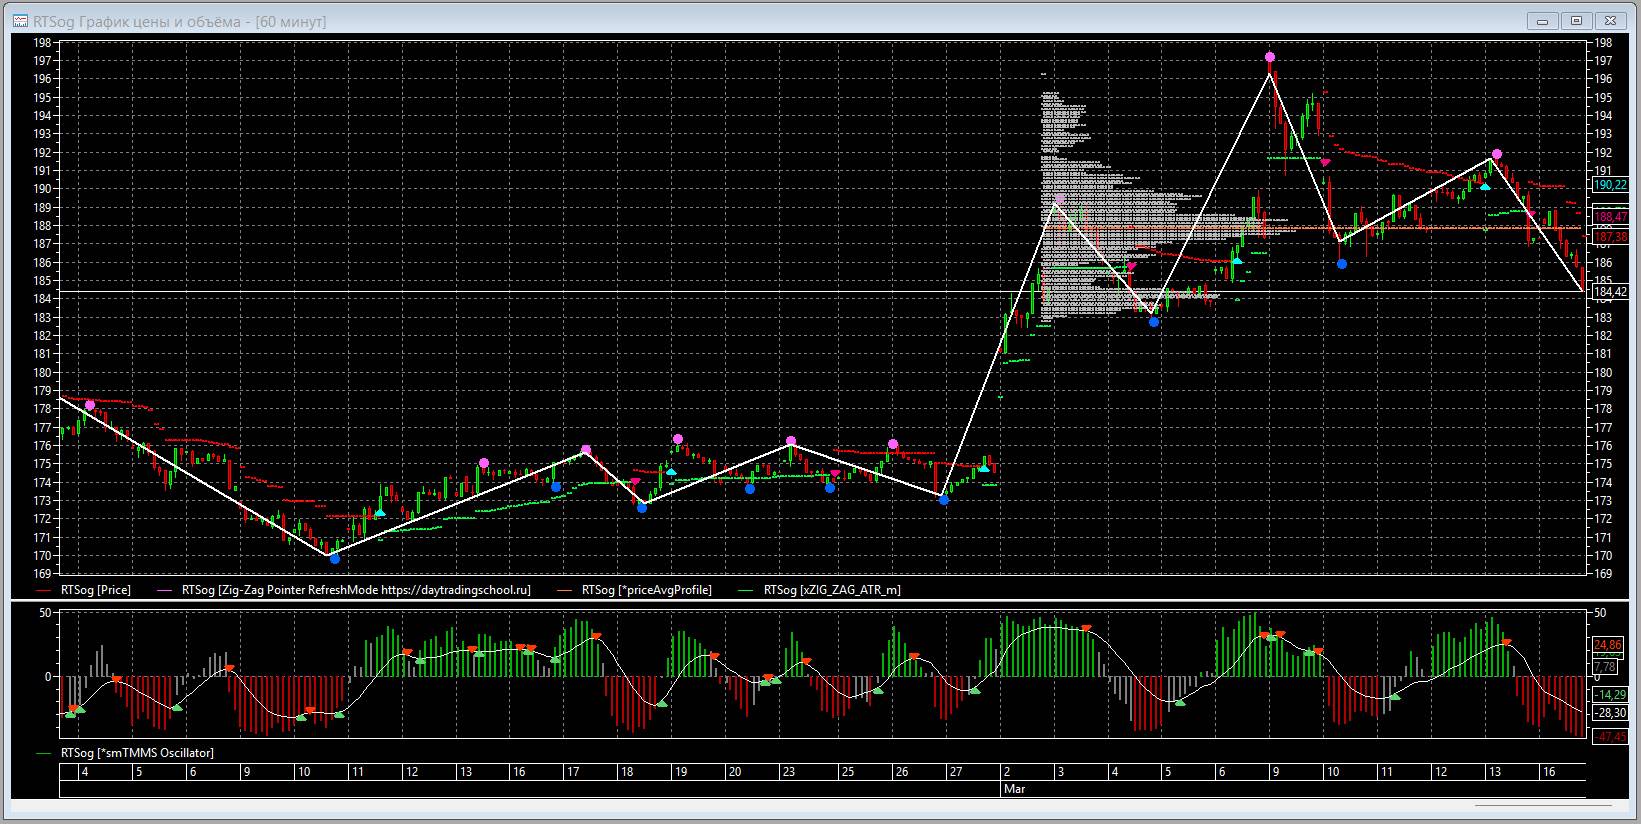Click the pink high marker near 192 on March 13
The image size is (1641, 824).
[1497, 154]
